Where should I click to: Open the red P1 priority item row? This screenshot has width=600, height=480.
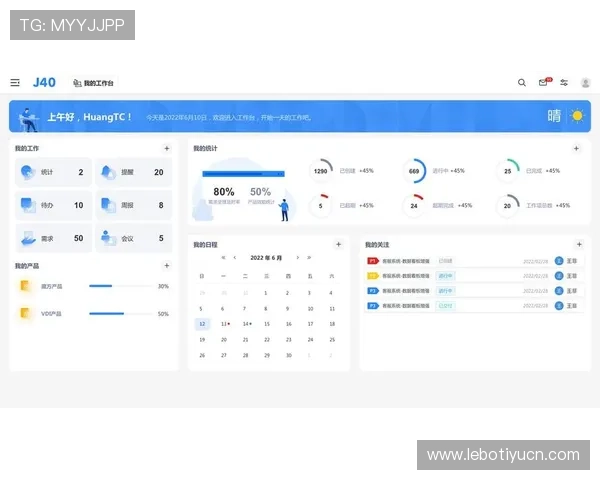coord(470,261)
